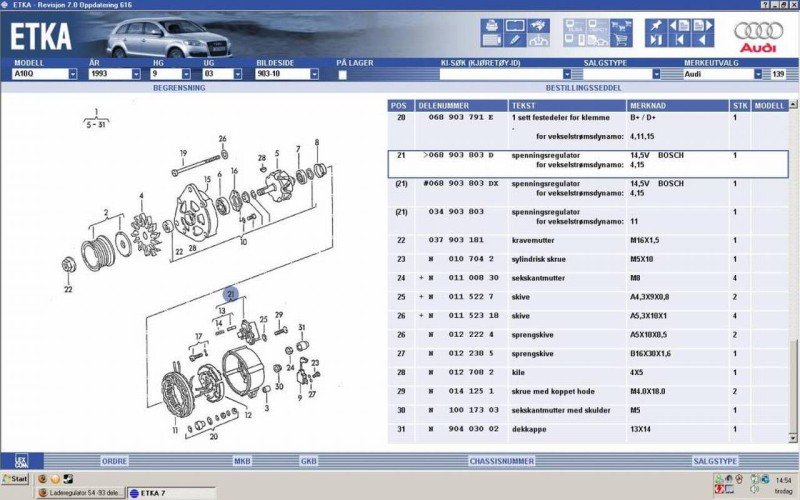Click the keyboard icon in the toolbar
The width and height of the screenshot is (800, 500).
pyautogui.click(x=492, y=40)
